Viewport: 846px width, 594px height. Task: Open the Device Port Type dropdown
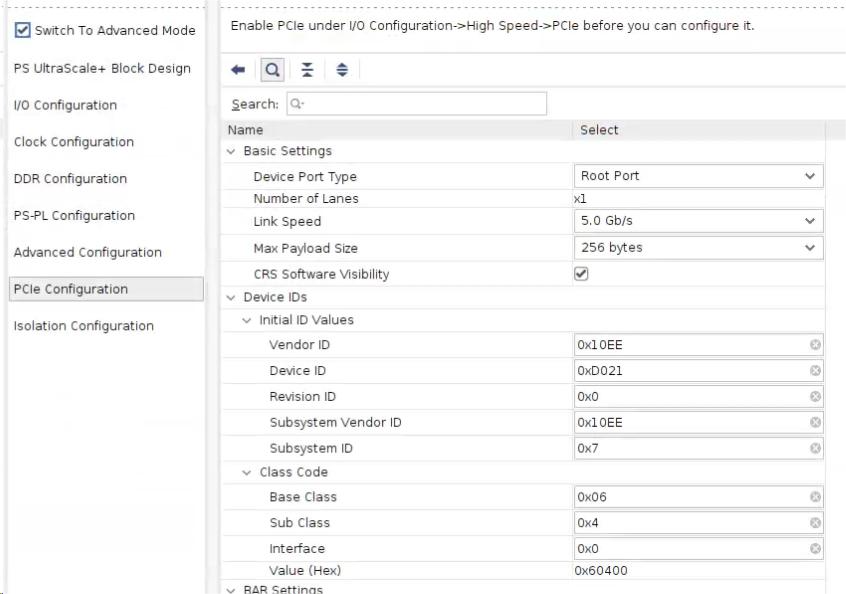pyautogui.click(x=698, y=176)
